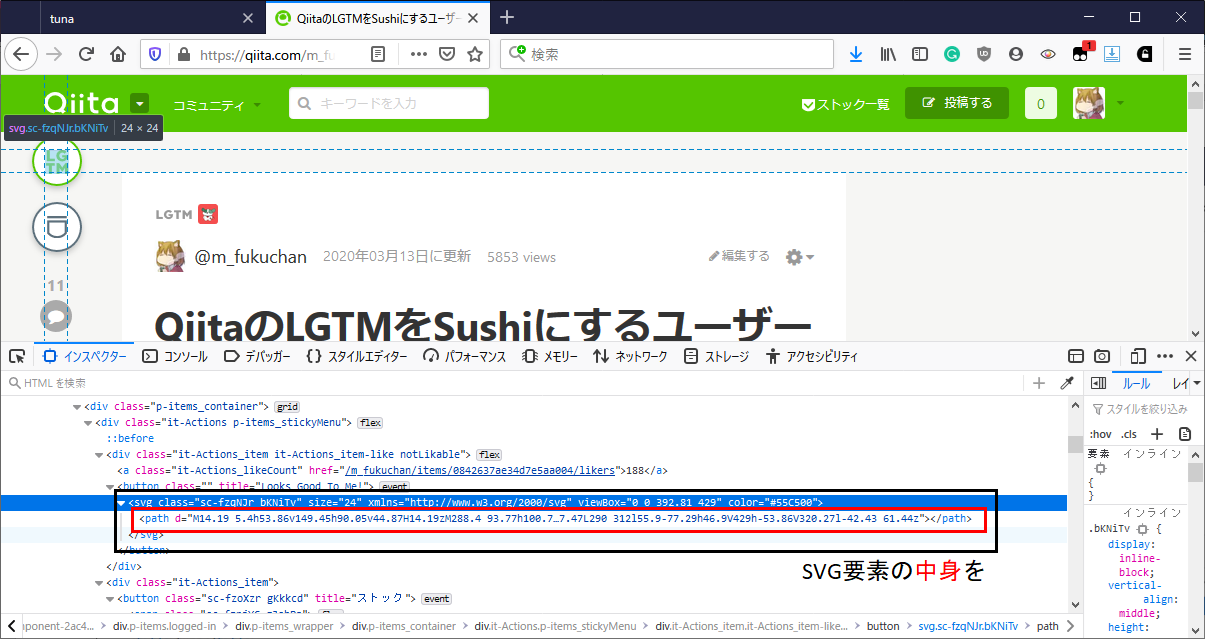Image resolution: width=1205 pixels, height=639 pixels.
Task: Open page actions three-dot menu in address bar
Action: coord(419,54)
